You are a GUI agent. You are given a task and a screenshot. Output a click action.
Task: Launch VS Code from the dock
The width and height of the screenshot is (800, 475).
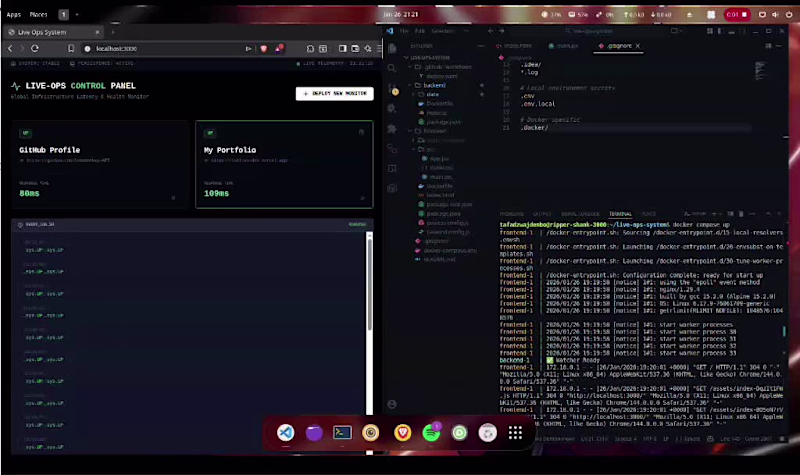(x=286, y=433)
